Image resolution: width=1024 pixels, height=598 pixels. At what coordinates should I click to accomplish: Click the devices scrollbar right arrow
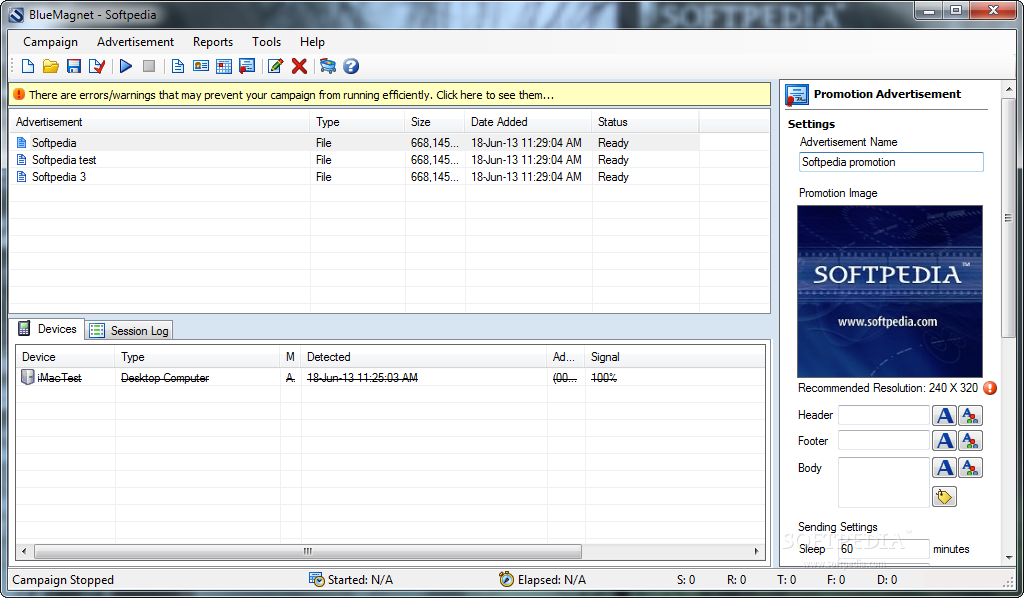(757, 552)
